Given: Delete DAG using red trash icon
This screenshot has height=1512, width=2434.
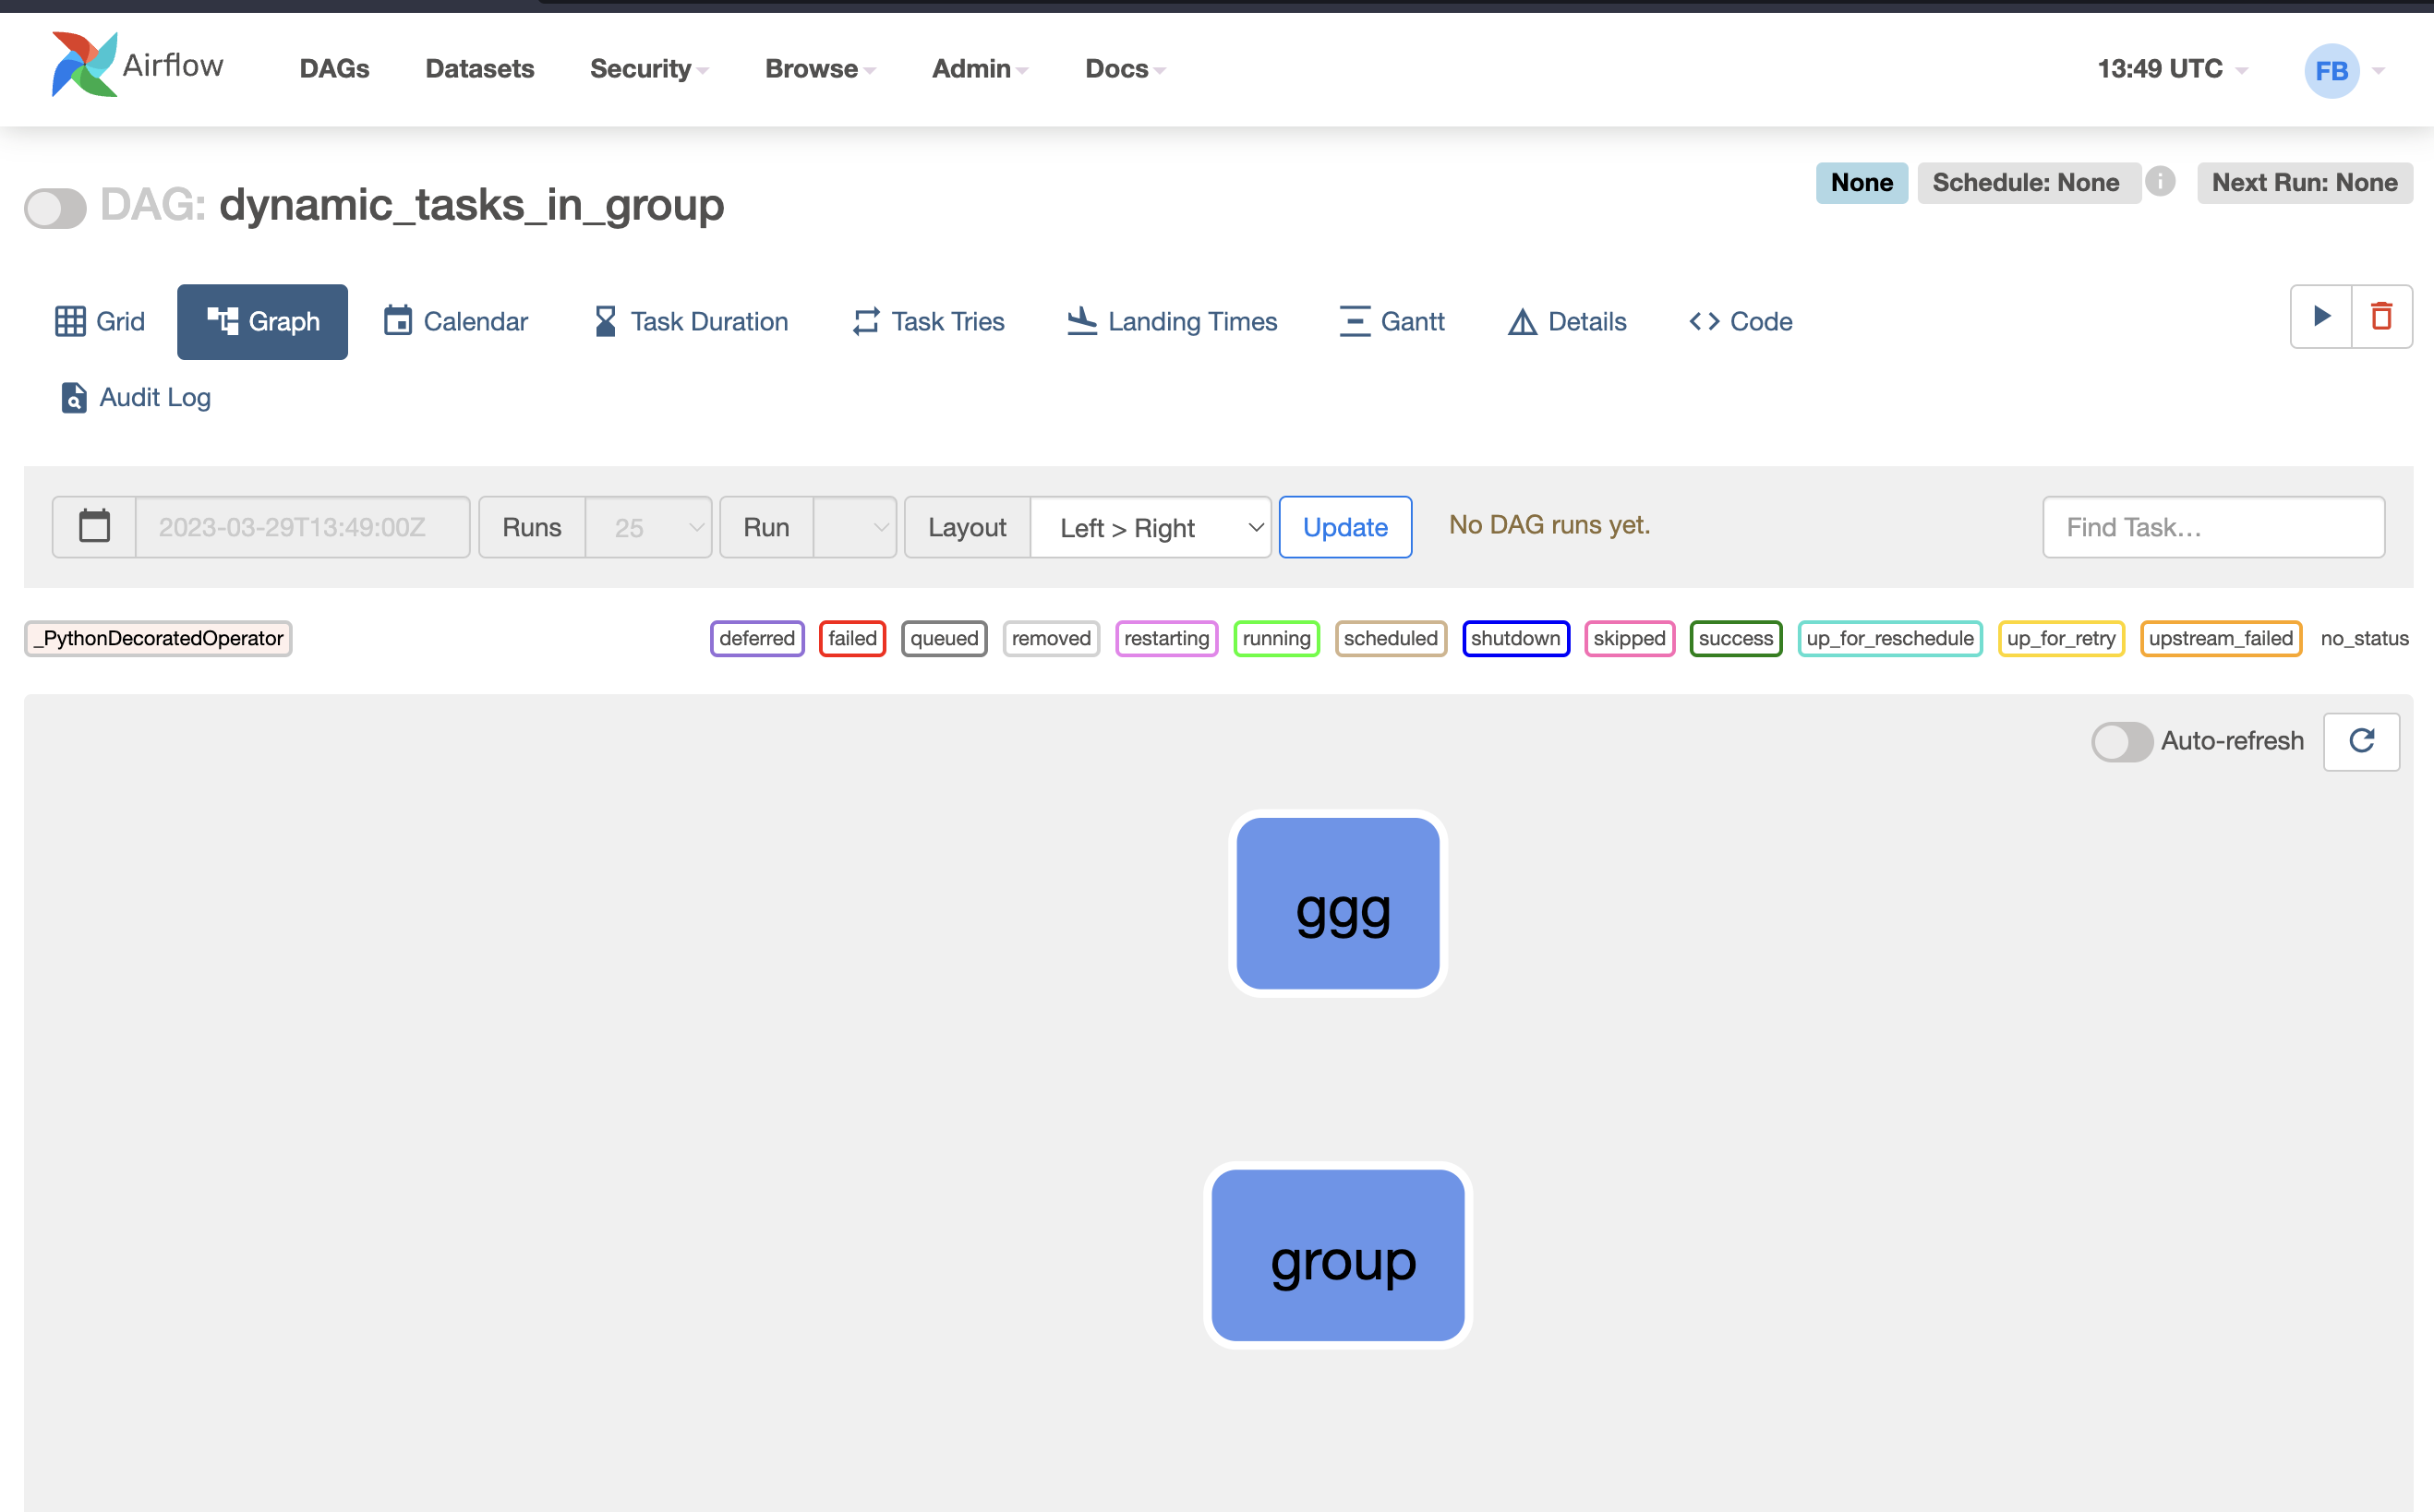Looking at the screenshot, I should coord(2382,317).
